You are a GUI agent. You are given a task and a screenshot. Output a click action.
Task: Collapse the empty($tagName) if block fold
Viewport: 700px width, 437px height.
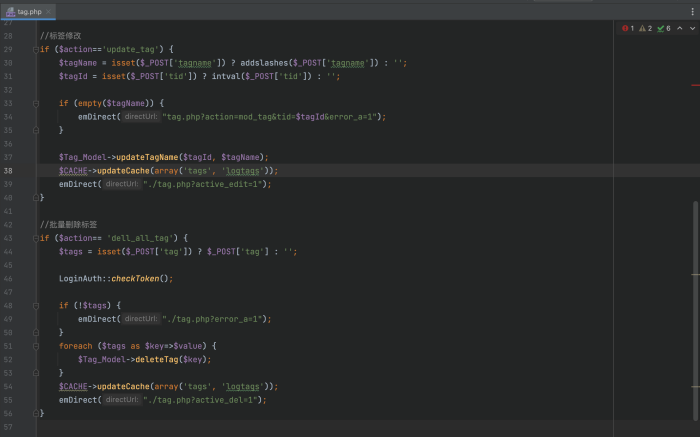36,104
